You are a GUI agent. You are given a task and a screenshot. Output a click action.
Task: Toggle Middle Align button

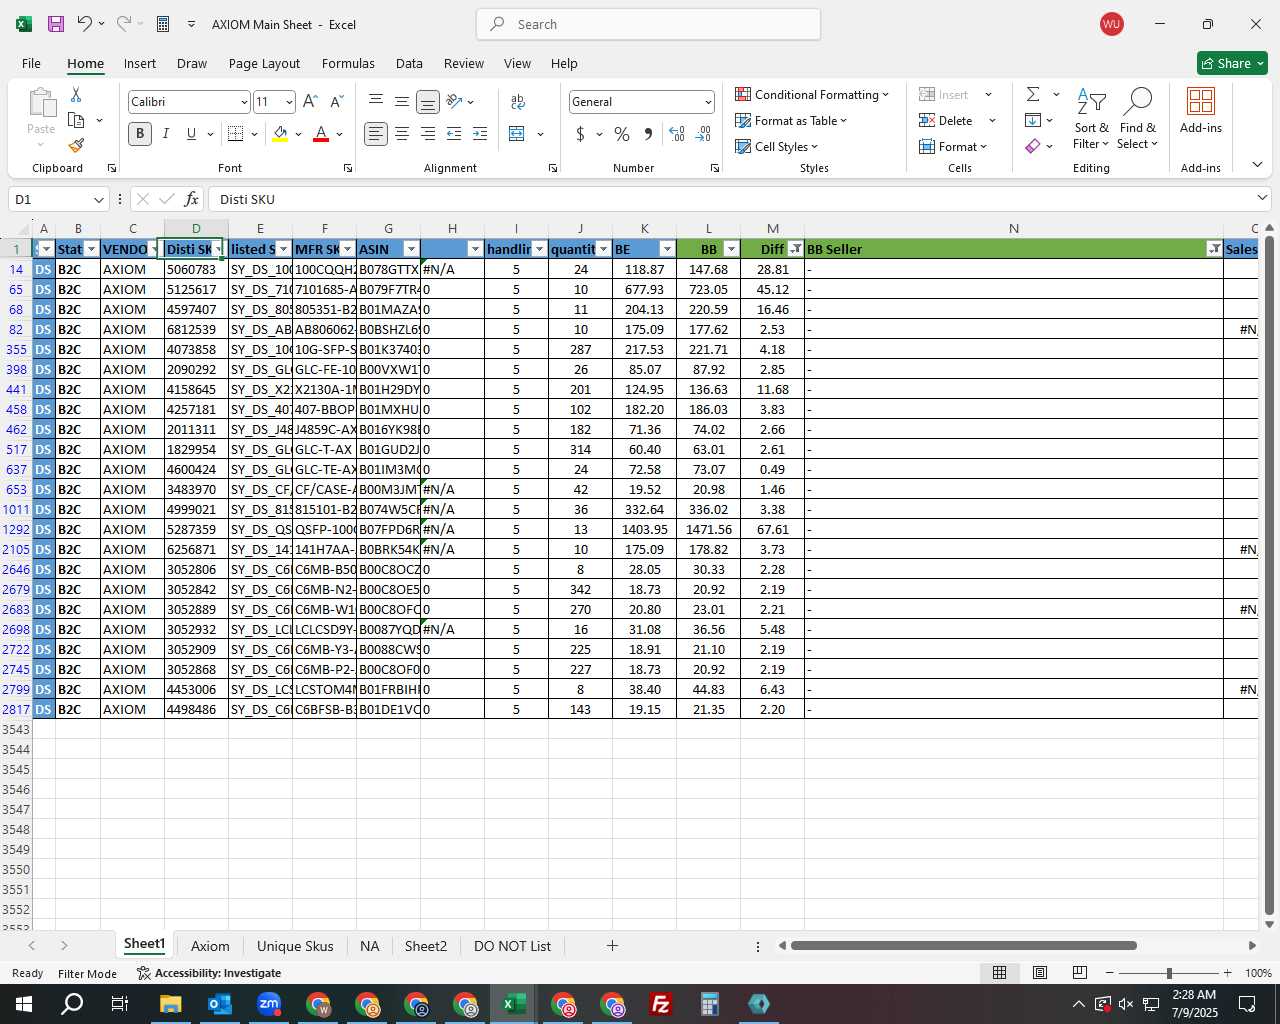click(402, 102)
